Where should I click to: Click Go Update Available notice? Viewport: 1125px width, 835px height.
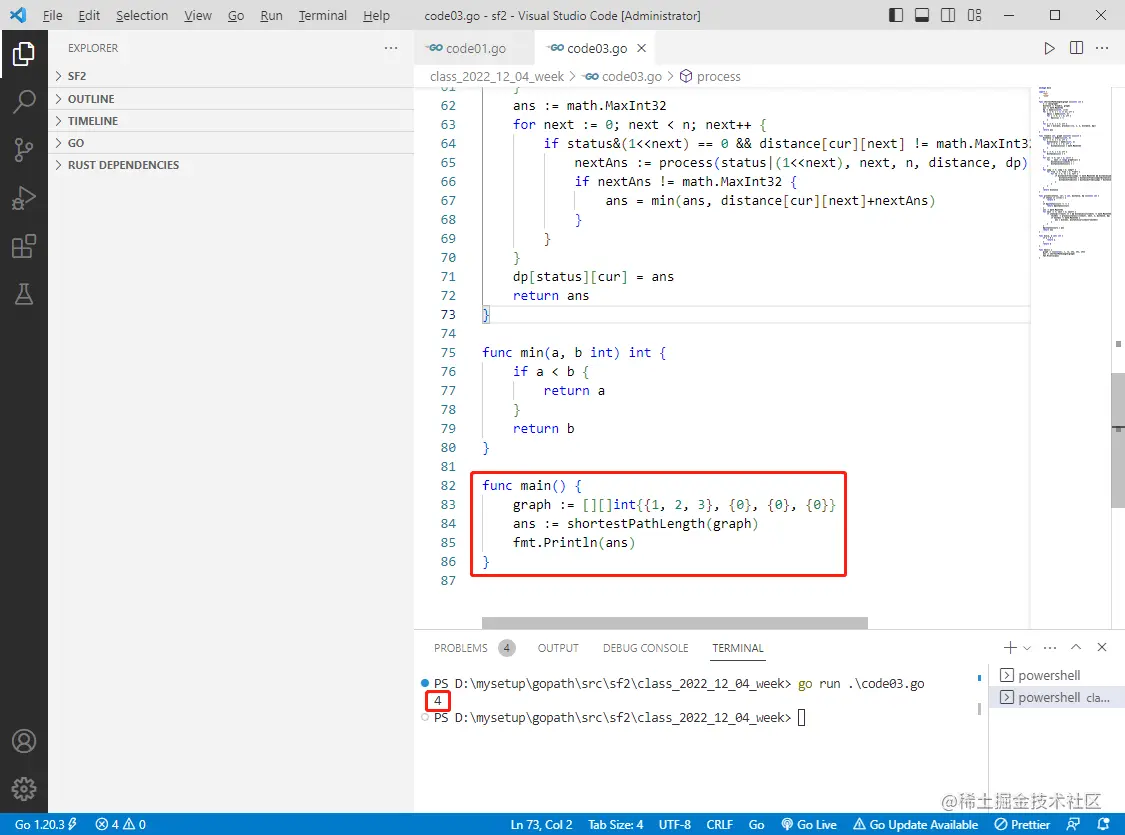915,824
